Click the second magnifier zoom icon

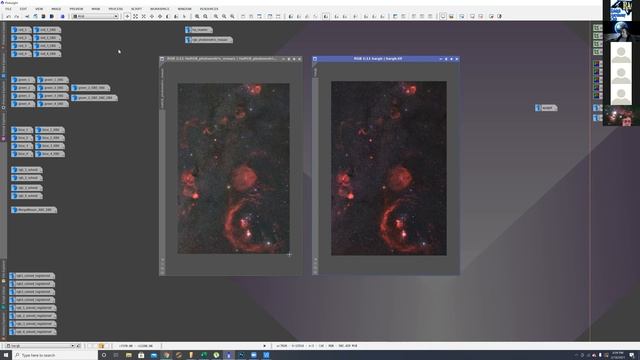click(205, 16)
